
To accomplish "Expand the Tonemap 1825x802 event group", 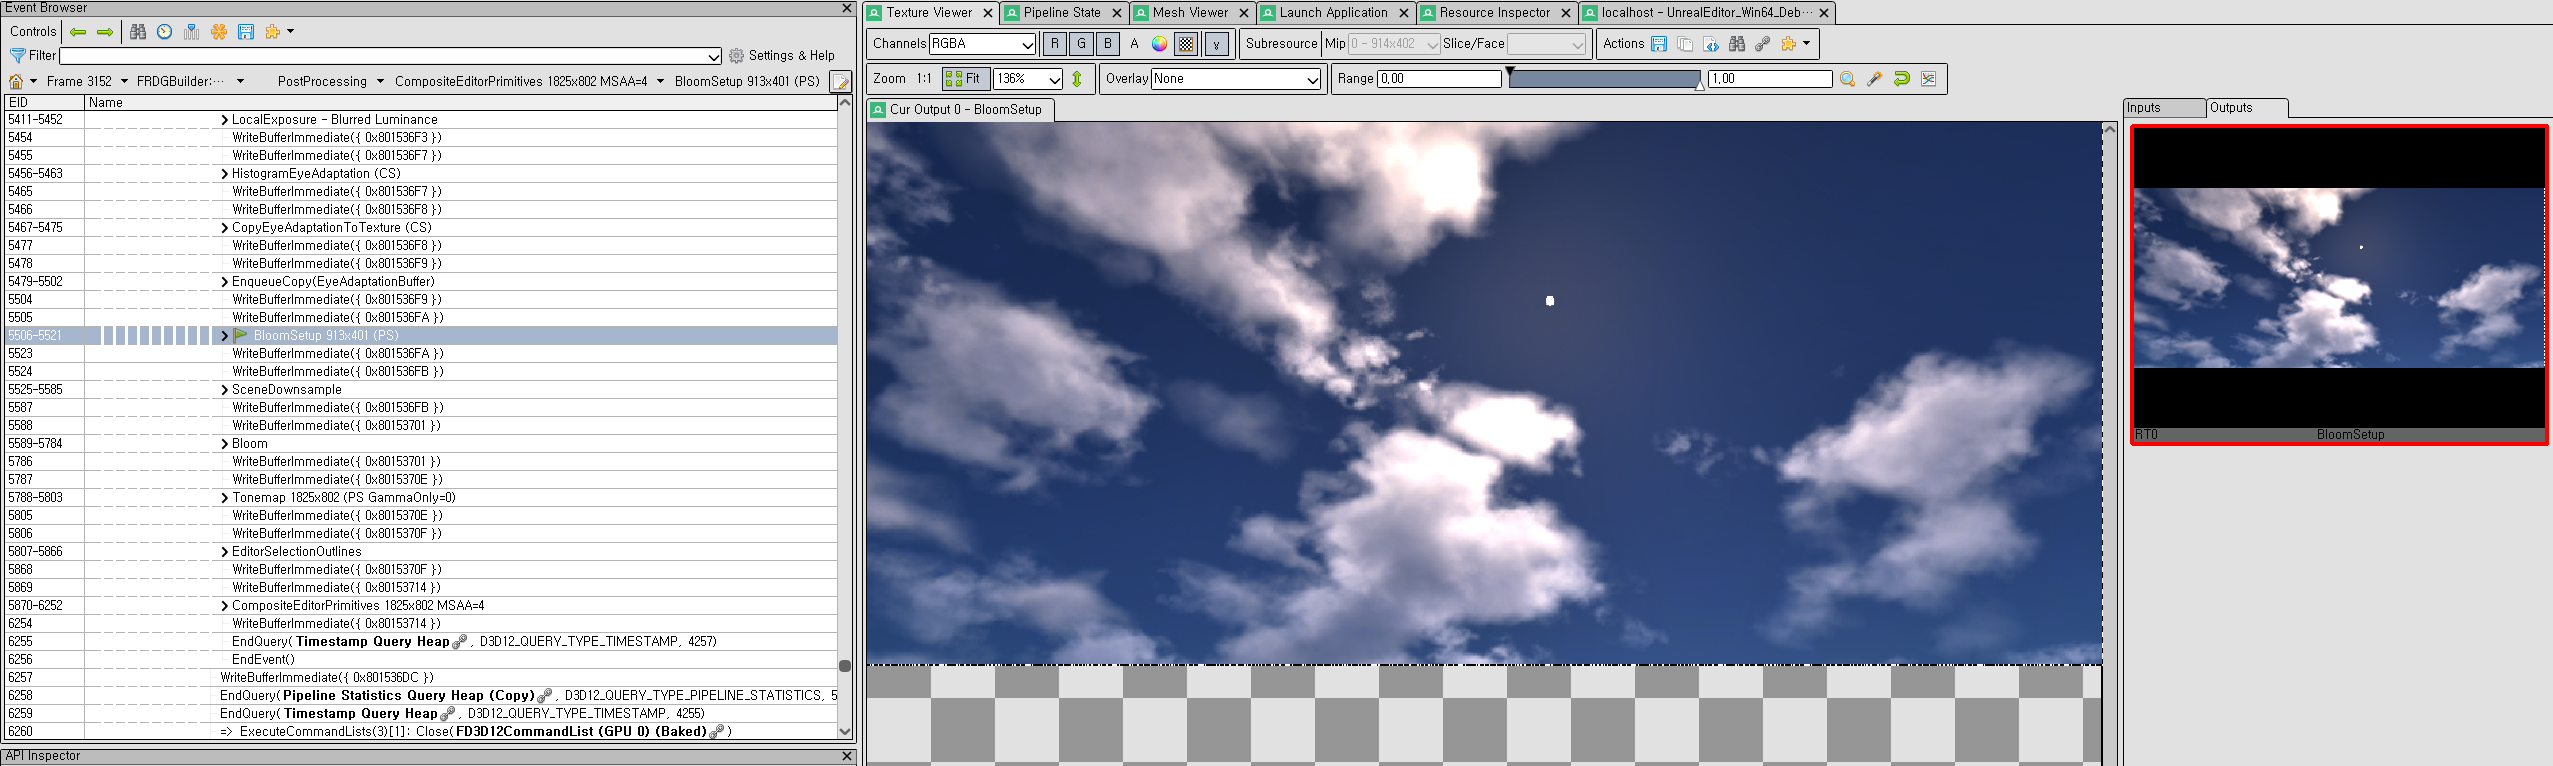I will coord(224,498).
